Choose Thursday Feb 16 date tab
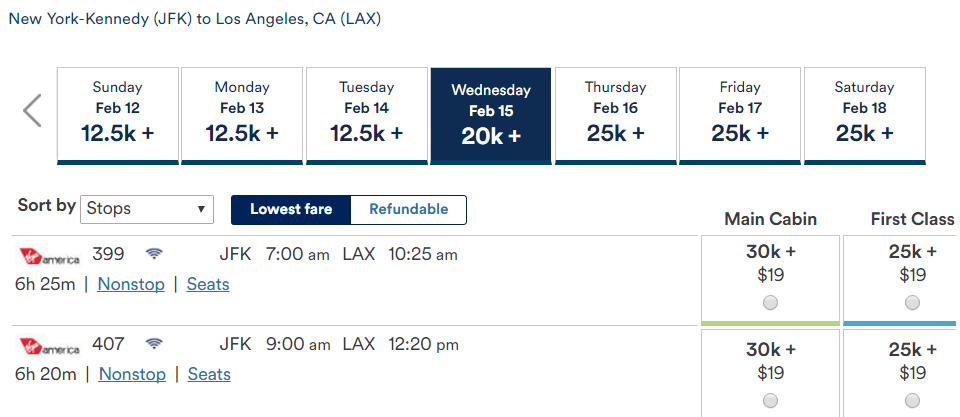Viewport: 960px width, 417px height. click(615, 115)
